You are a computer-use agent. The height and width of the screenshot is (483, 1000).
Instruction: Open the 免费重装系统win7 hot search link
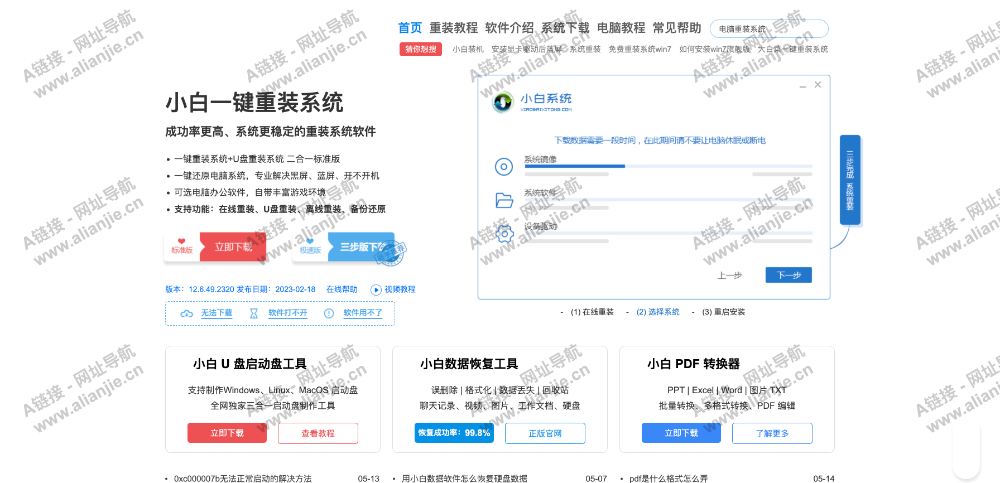pos(640,49)
